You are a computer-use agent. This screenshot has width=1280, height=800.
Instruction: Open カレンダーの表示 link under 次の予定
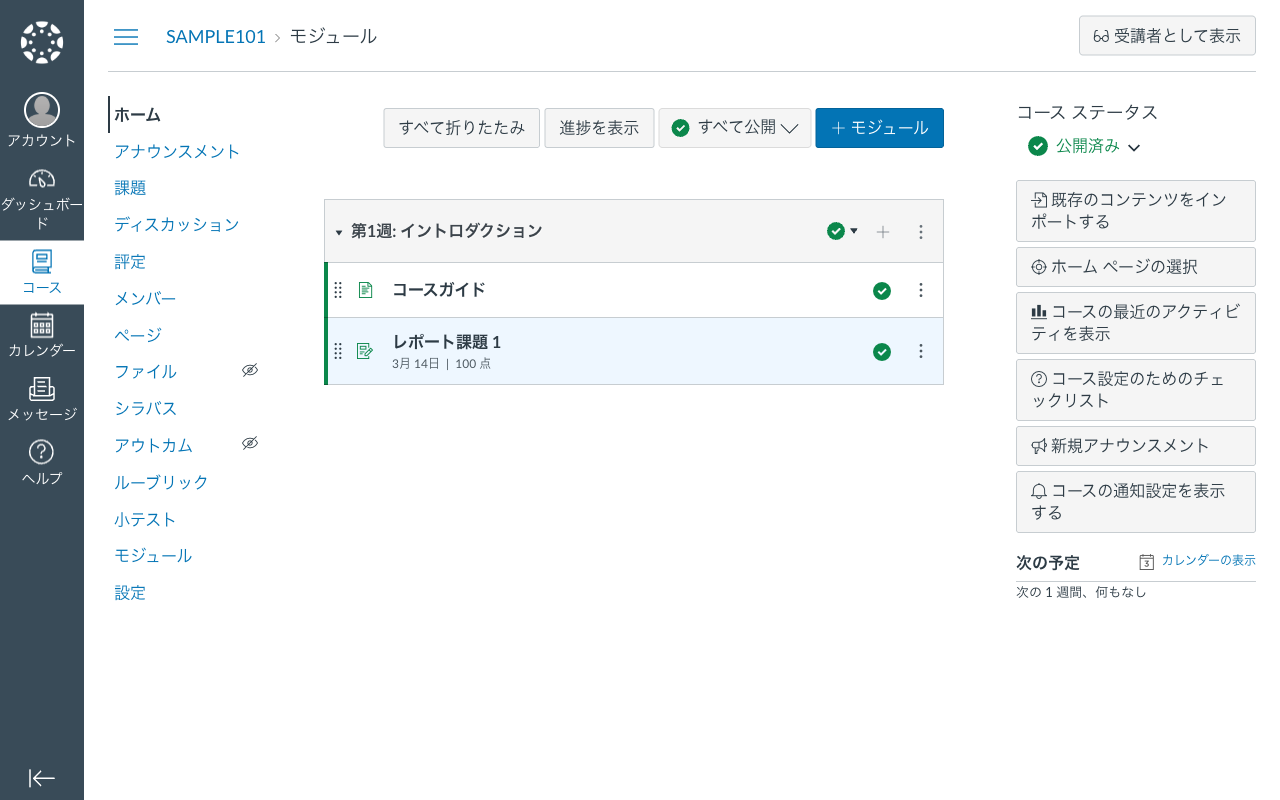pyautogui.click(x=1206, y=560)
